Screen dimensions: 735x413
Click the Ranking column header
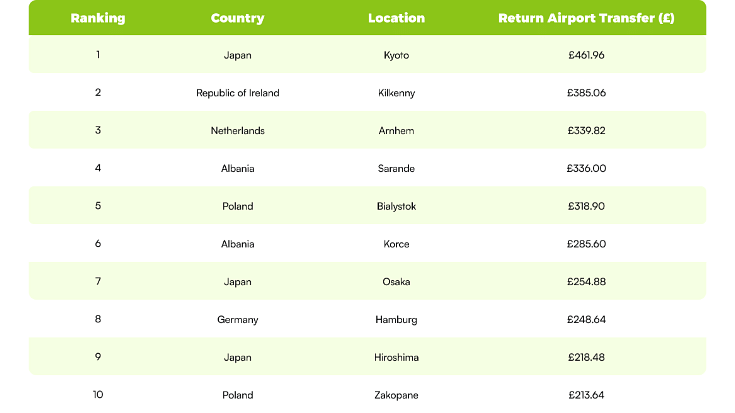click(x=98, y=18)
